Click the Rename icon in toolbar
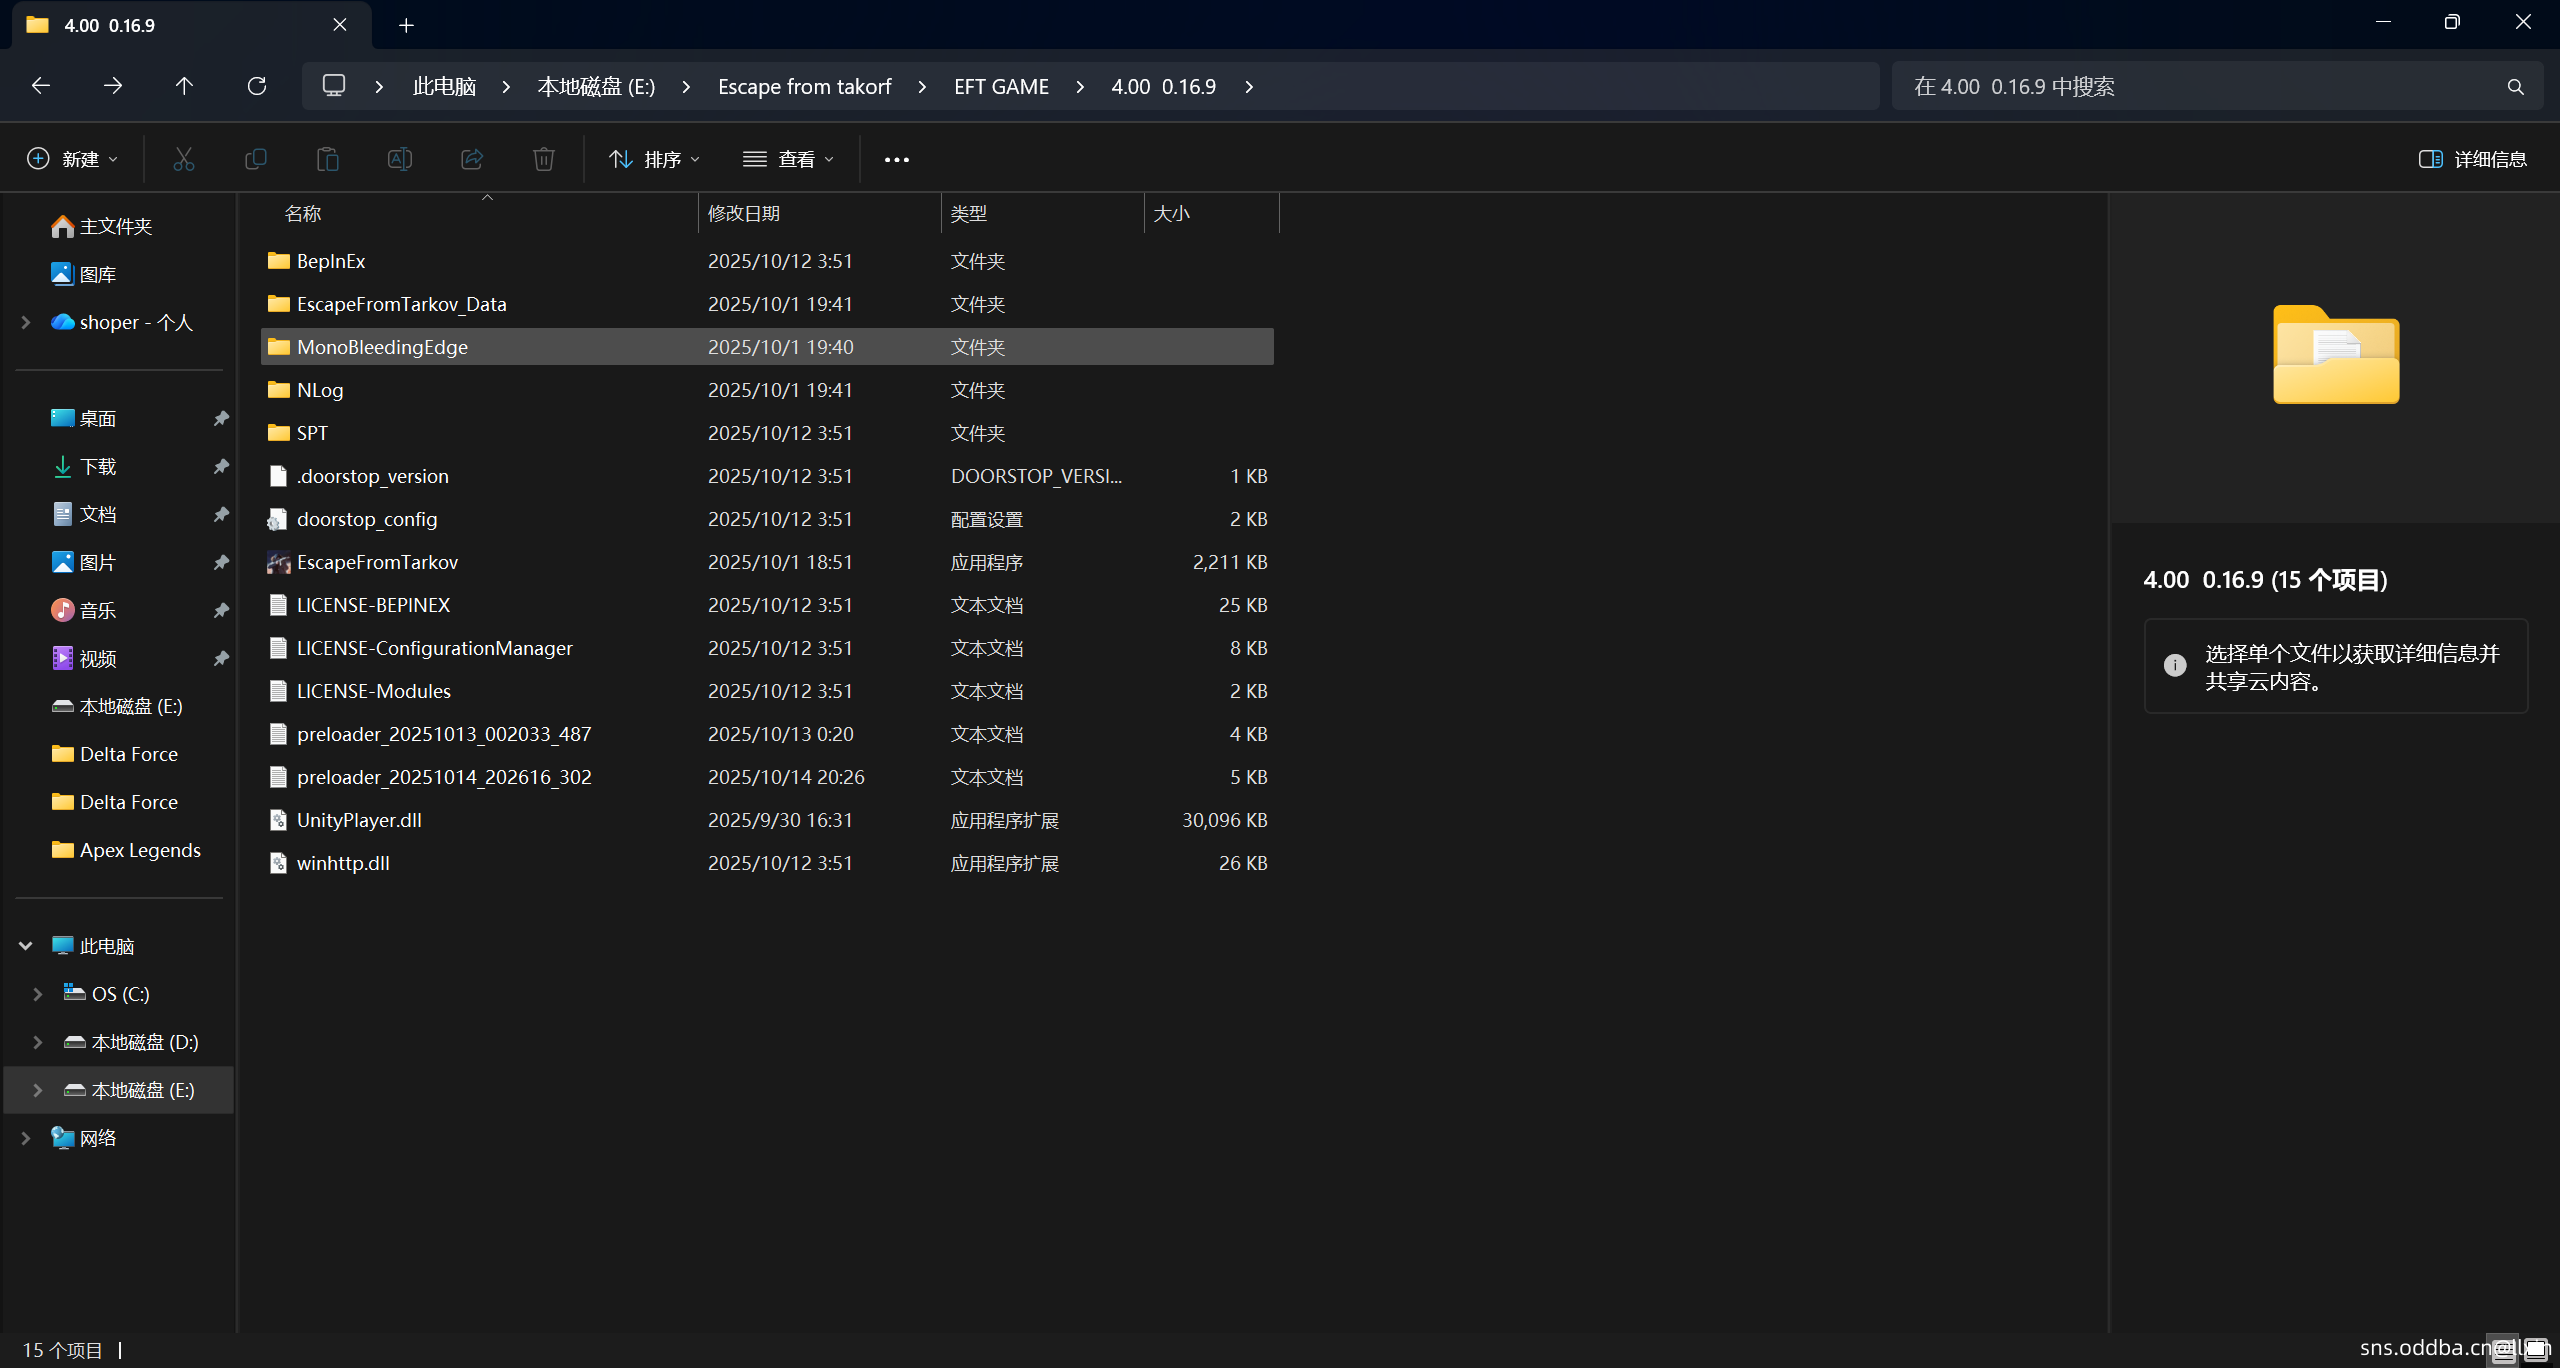The width and height of the screenshot is (2560, 1368). [x=399, y=159]
